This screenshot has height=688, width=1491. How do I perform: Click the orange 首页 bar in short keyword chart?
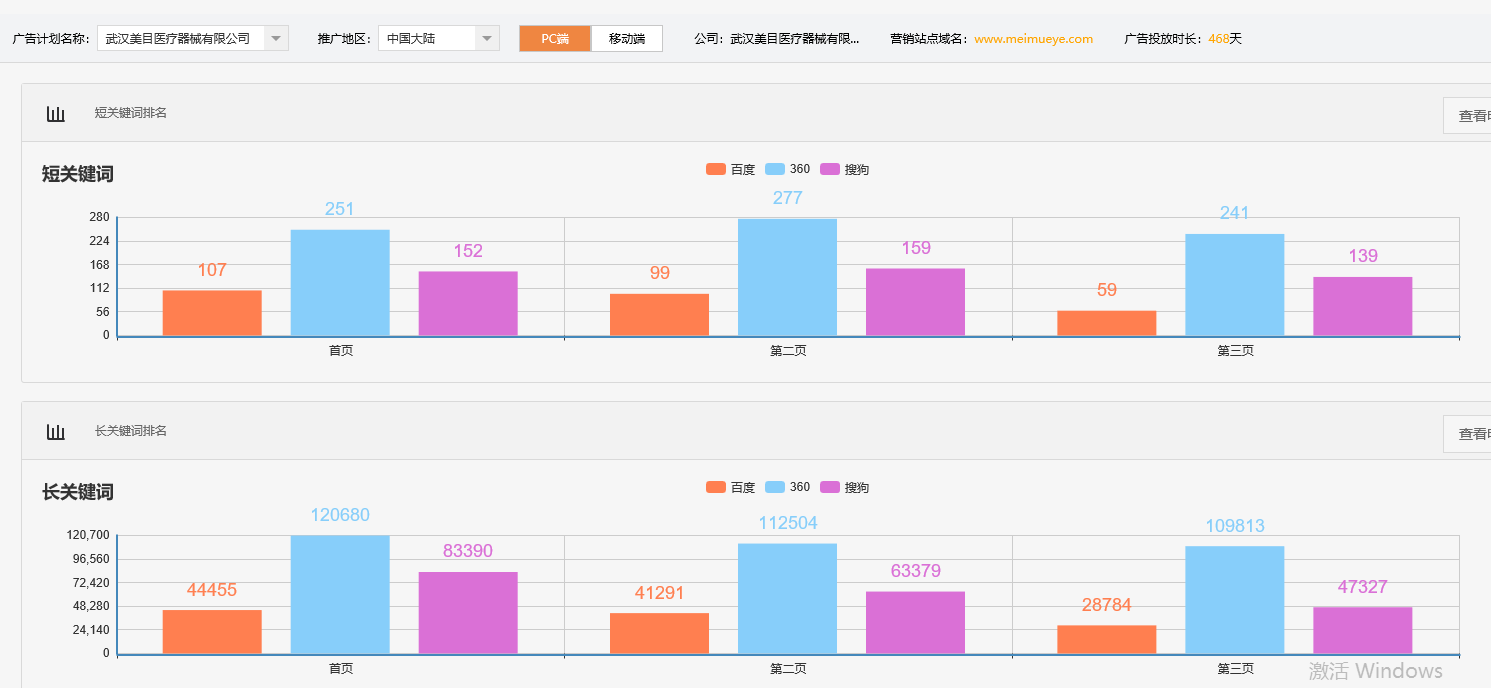point(211,312)
